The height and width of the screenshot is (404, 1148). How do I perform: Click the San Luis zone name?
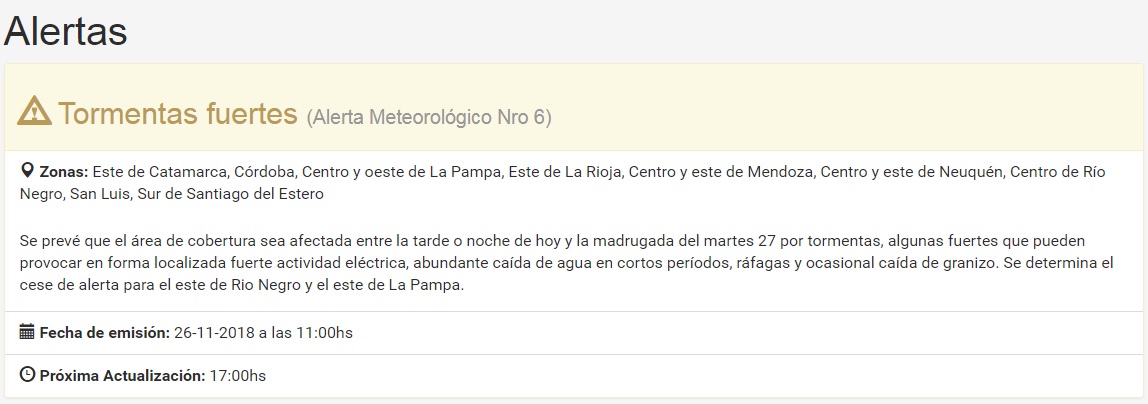98,193
